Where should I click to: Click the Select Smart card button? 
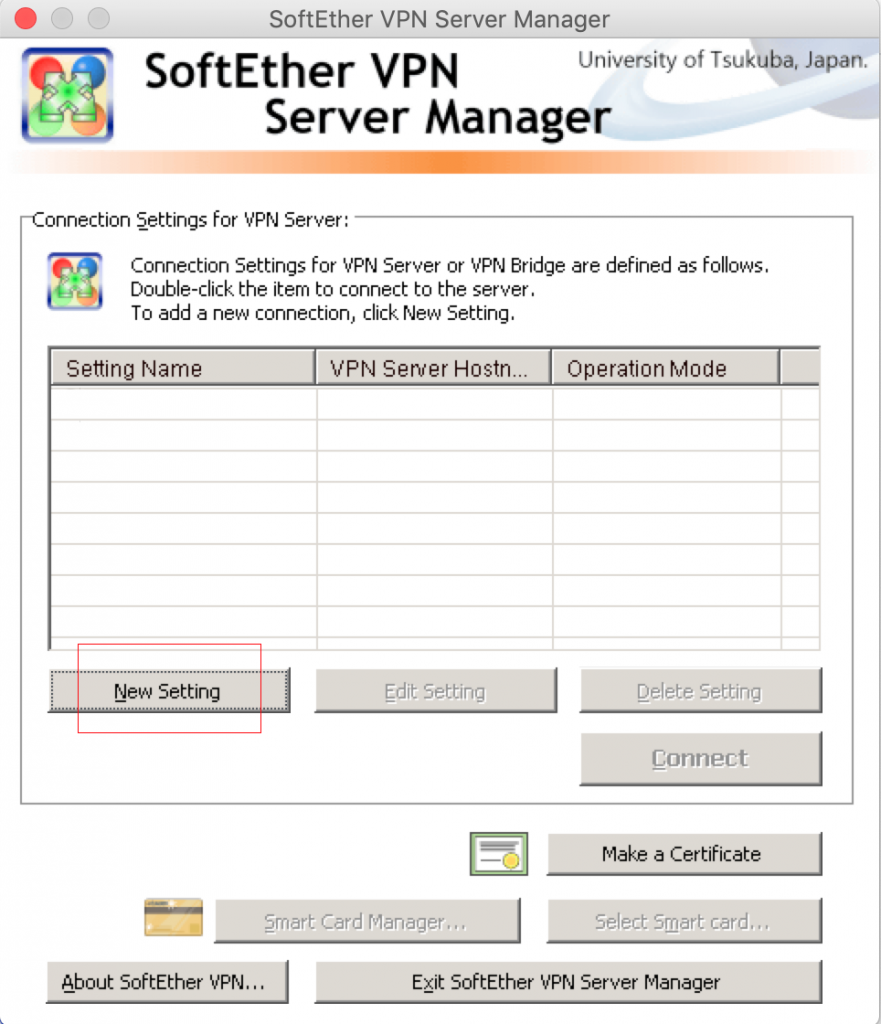click(684, 921)
